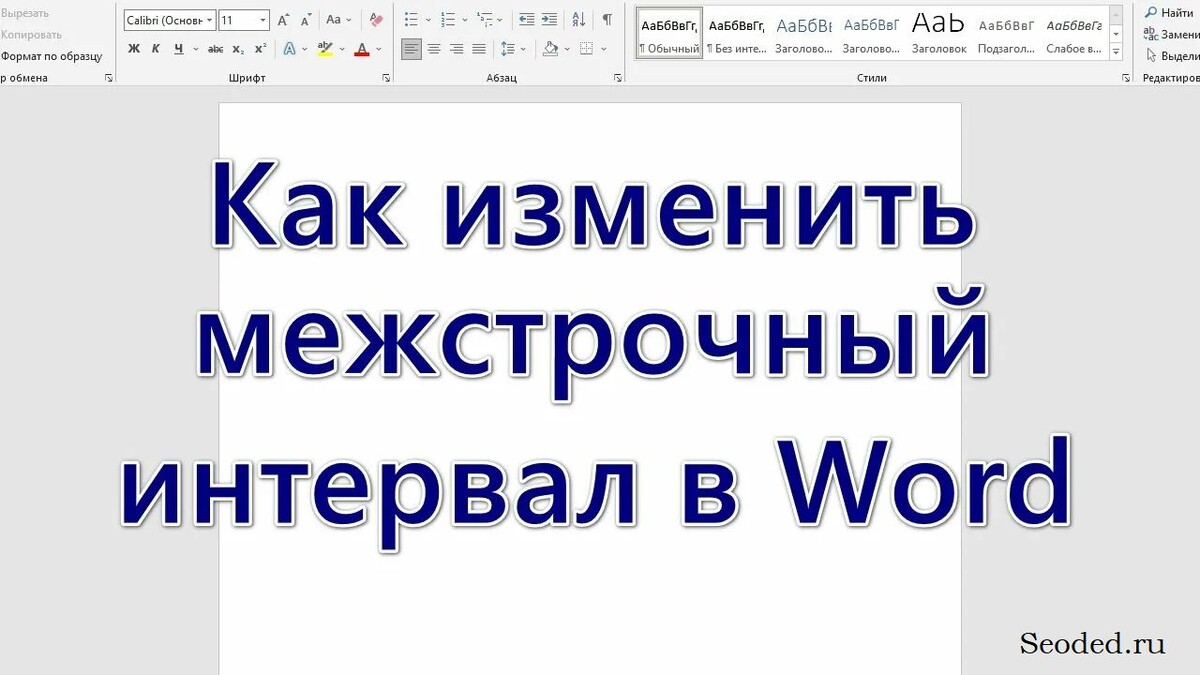
Task: Decrease paragraph indent
Action: [526, 20]
